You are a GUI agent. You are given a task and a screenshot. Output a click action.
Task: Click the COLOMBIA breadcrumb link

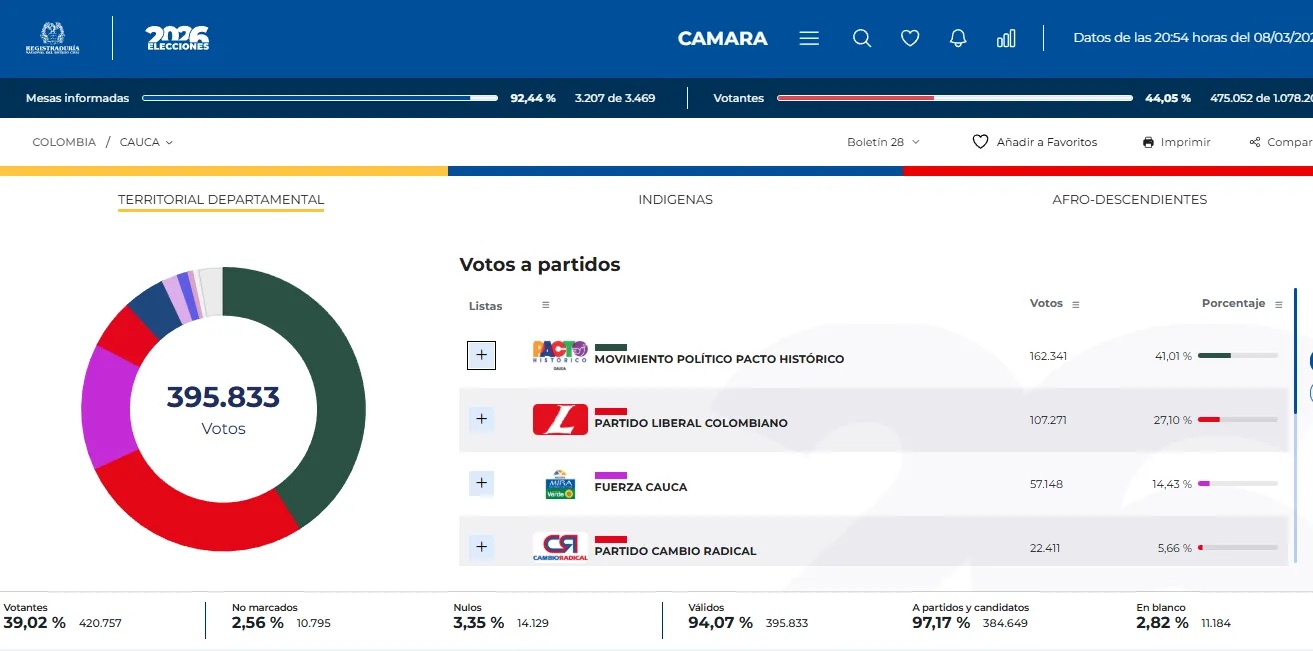(63, 142)
